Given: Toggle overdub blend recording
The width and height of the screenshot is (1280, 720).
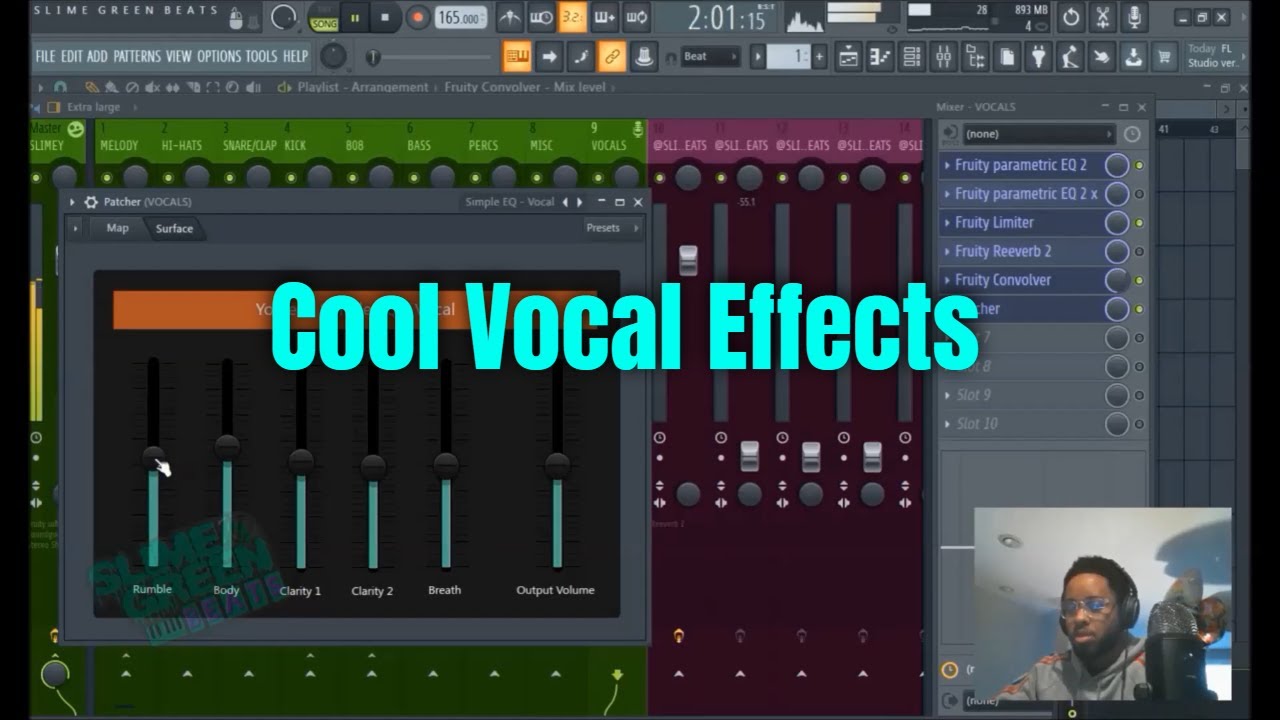Looking at the screenshot, I should tap(605, 17).
